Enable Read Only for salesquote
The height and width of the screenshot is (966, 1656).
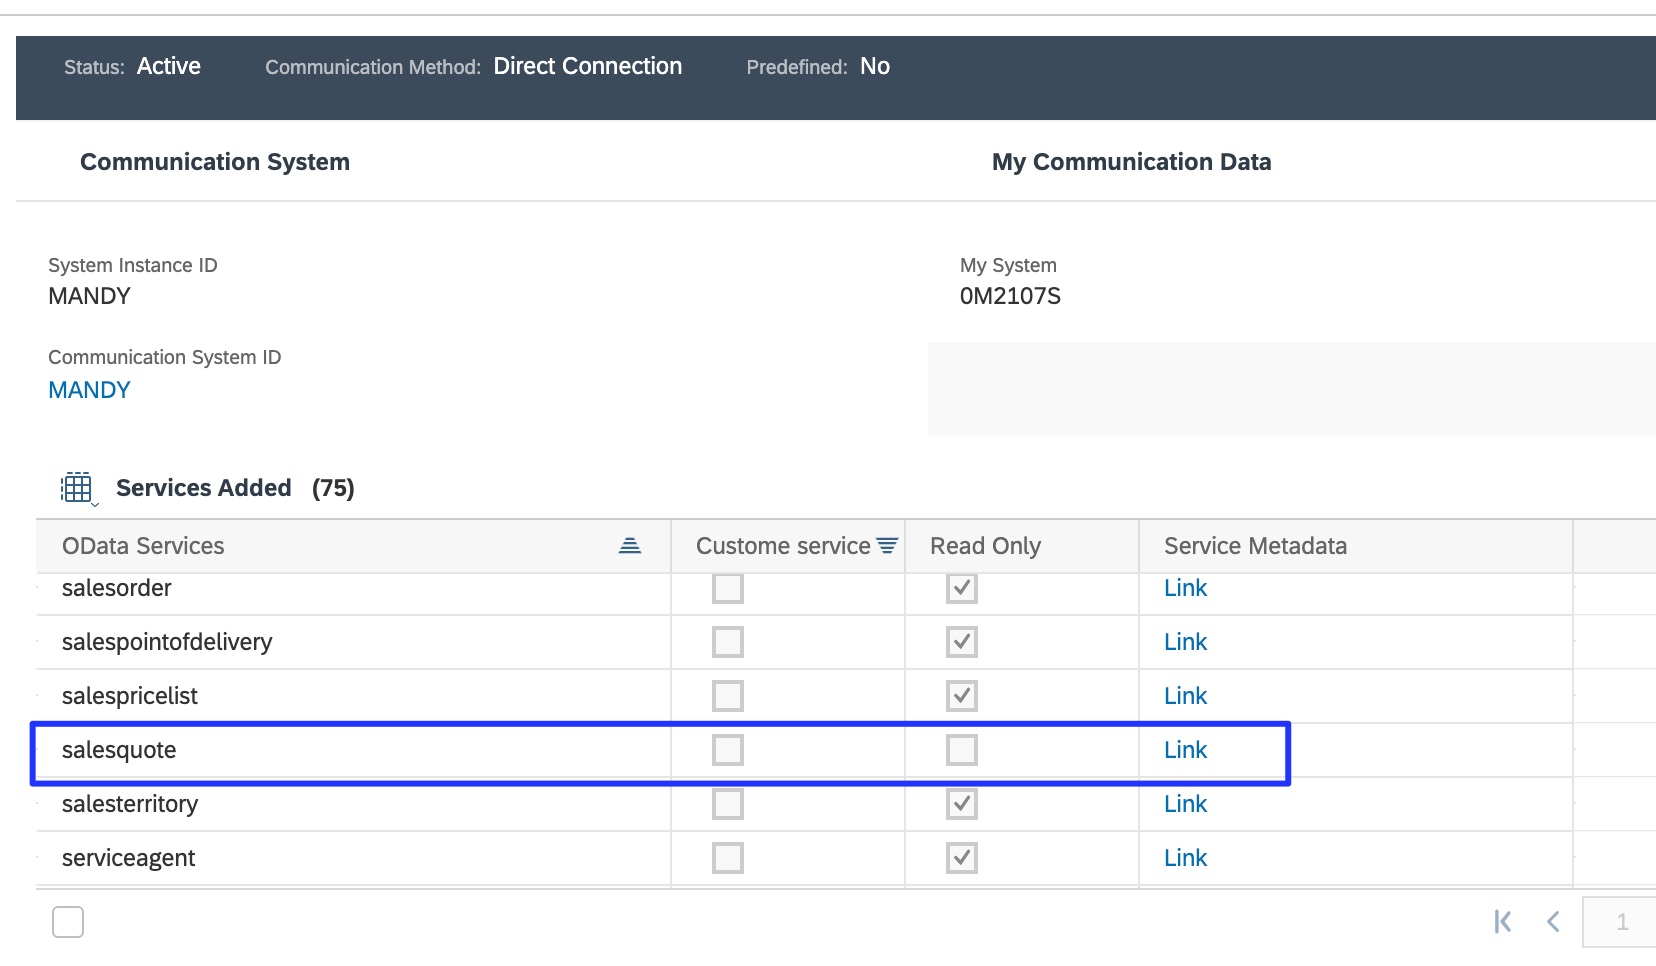pos(960,749)
